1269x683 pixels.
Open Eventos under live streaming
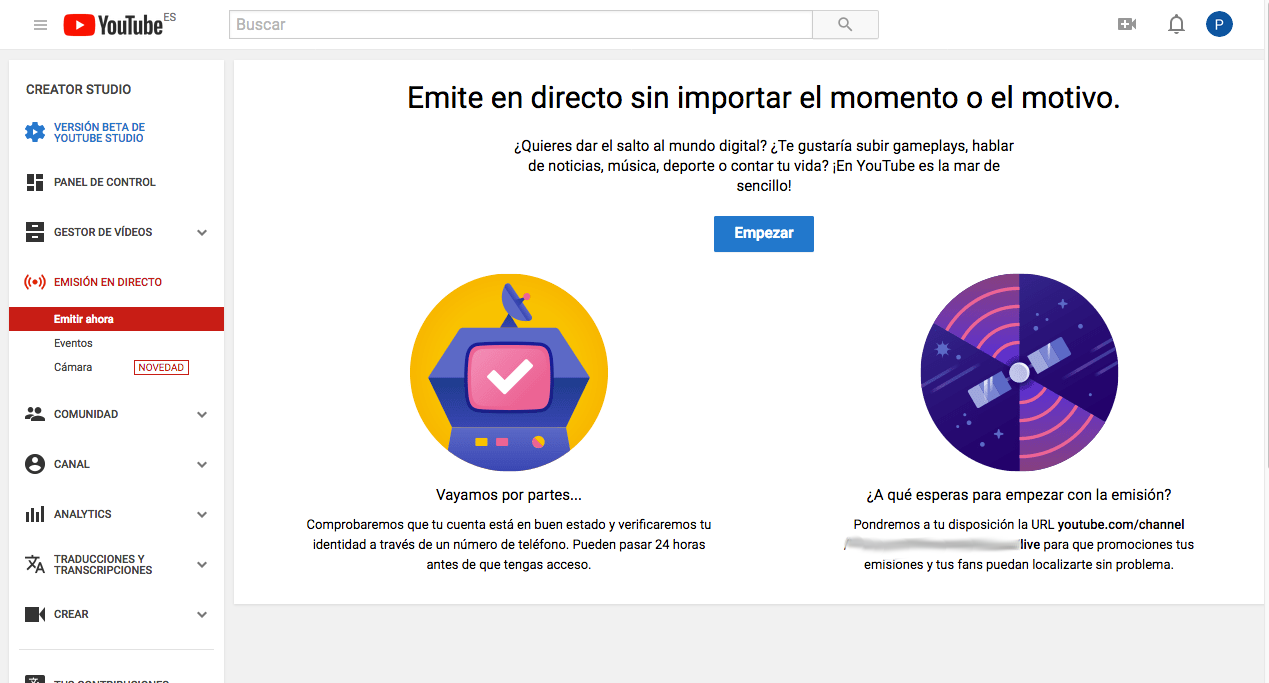[73, 343]
